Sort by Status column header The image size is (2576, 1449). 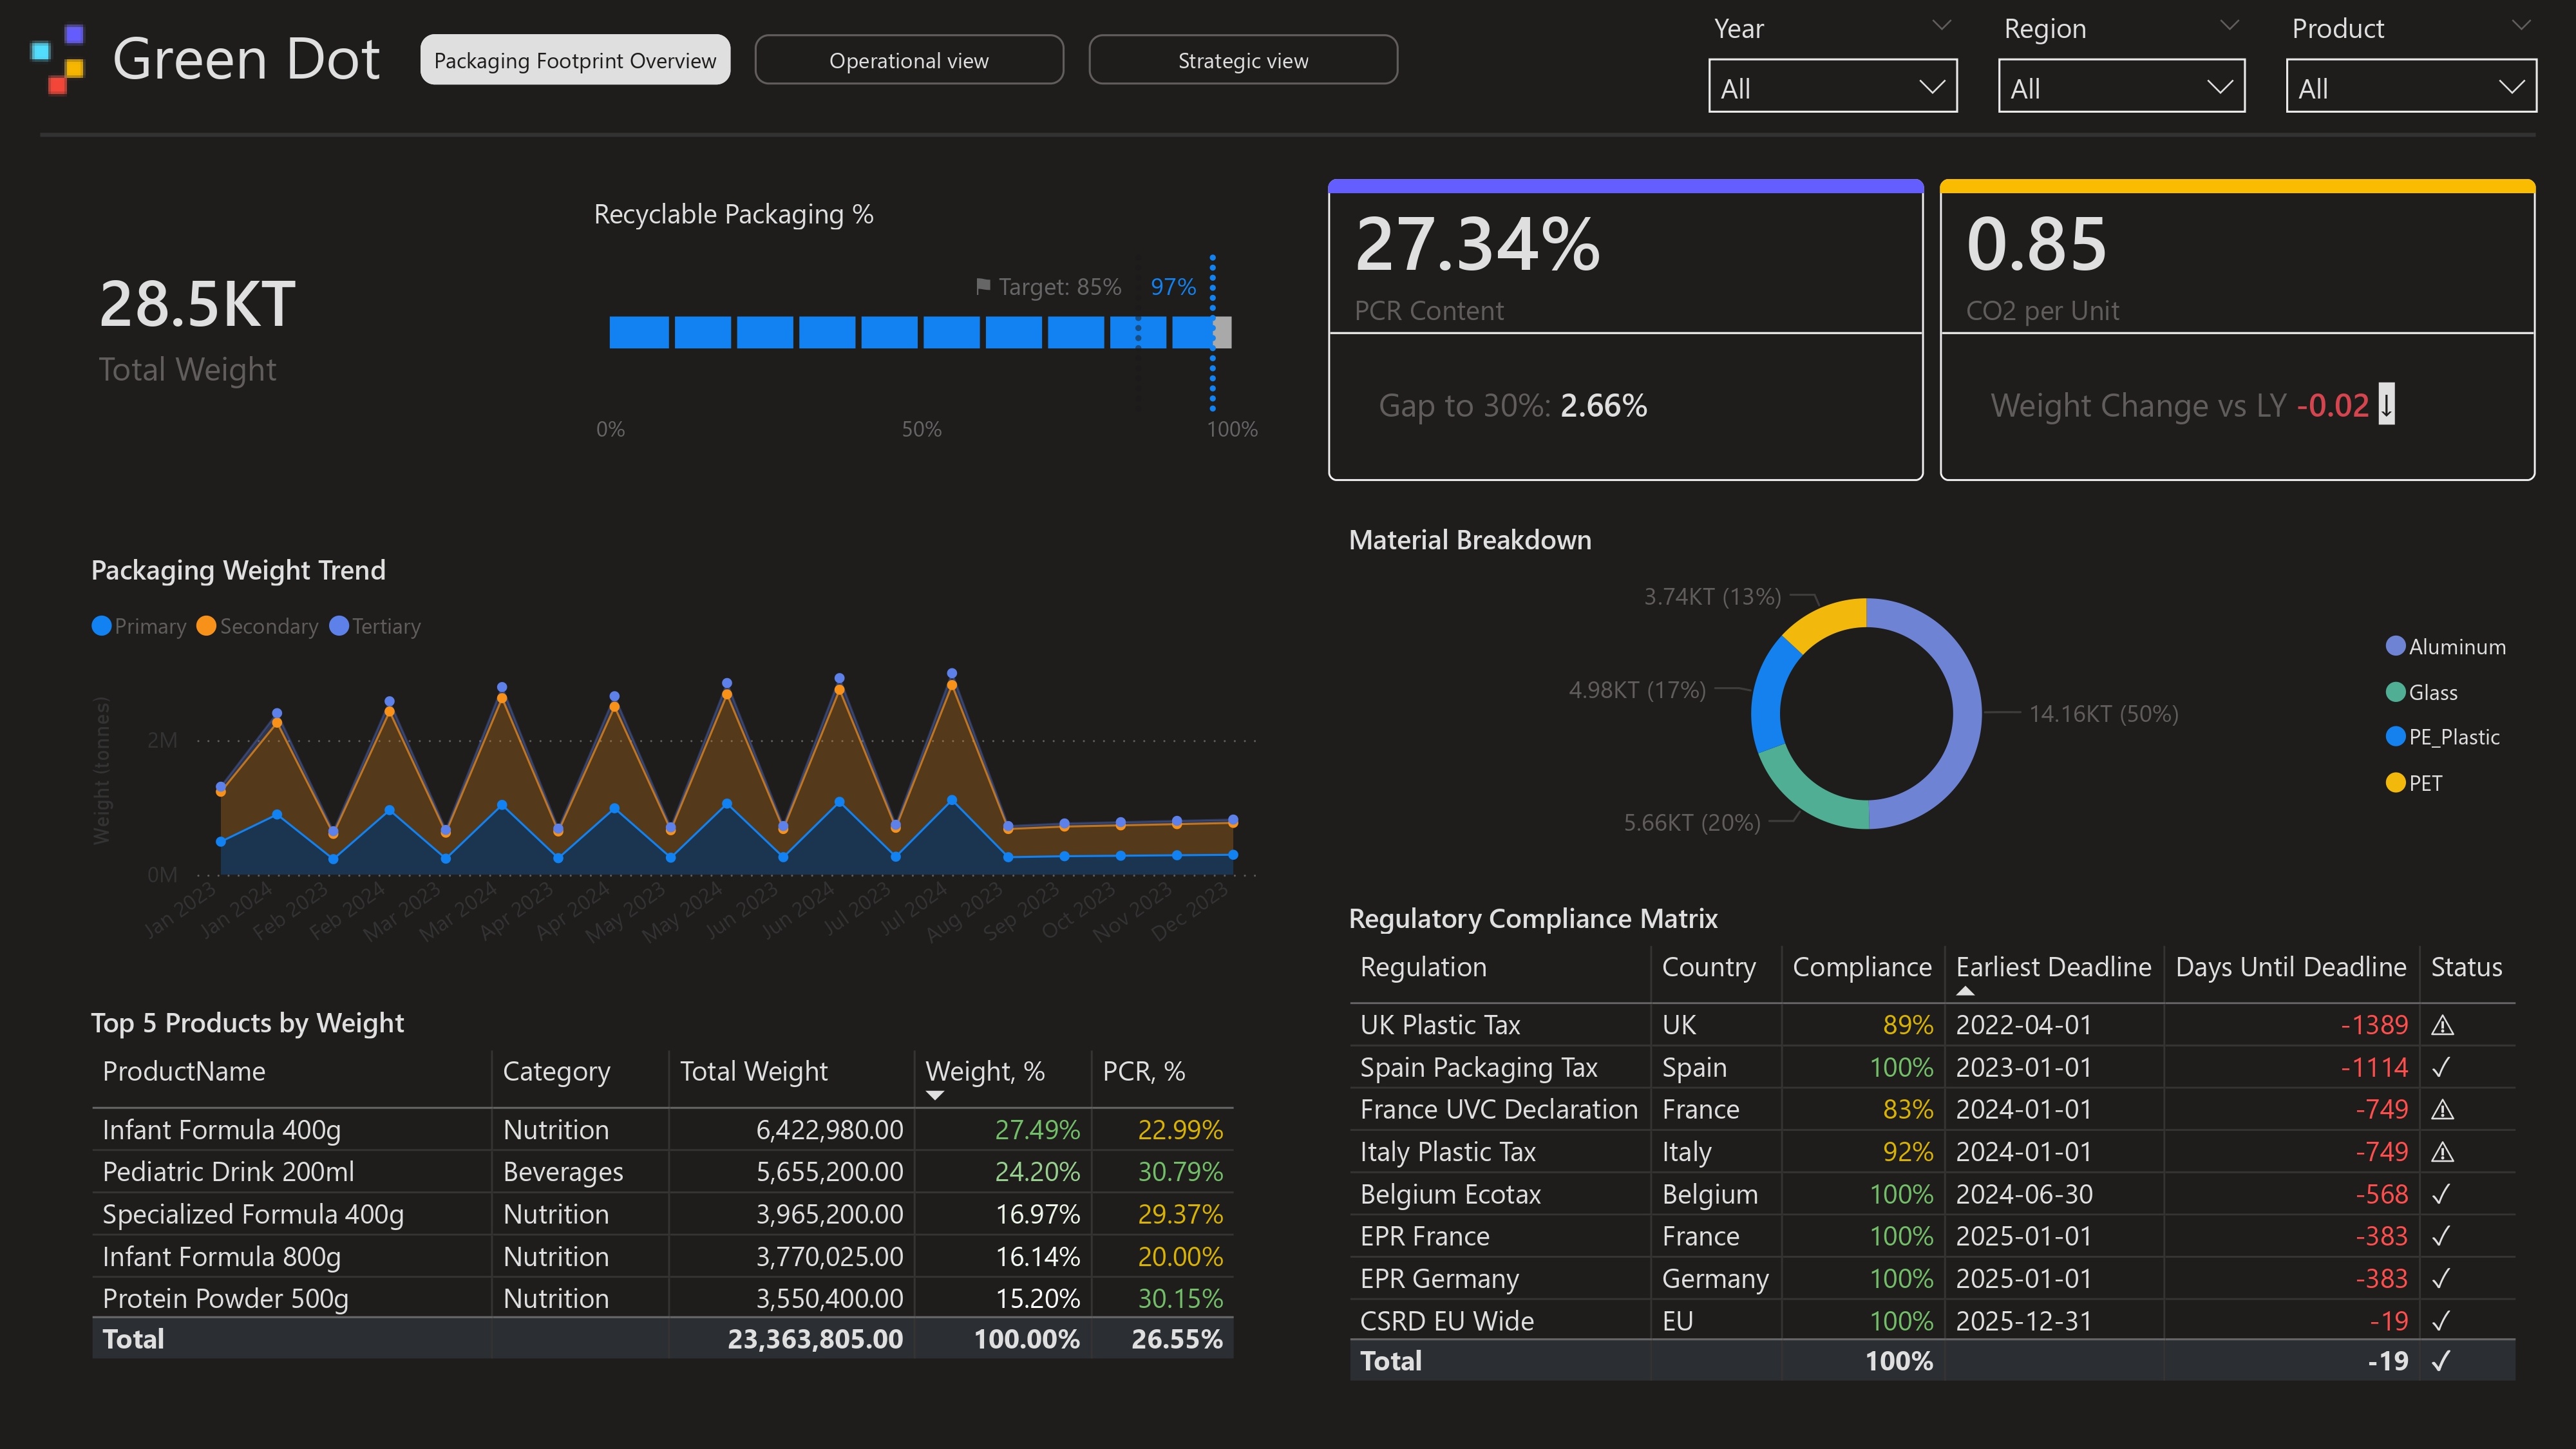click(2466, 967)
